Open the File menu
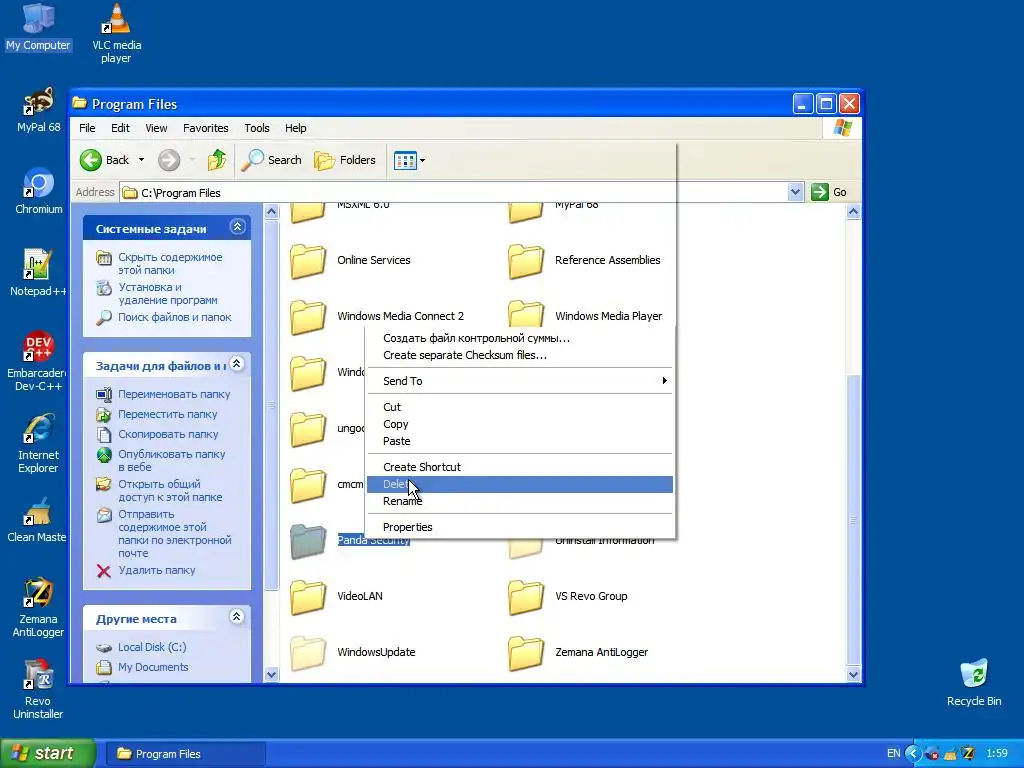Image resolution: width=1024 pixels, height=768 pixels. pyautogui.click(x=87, y=128)
